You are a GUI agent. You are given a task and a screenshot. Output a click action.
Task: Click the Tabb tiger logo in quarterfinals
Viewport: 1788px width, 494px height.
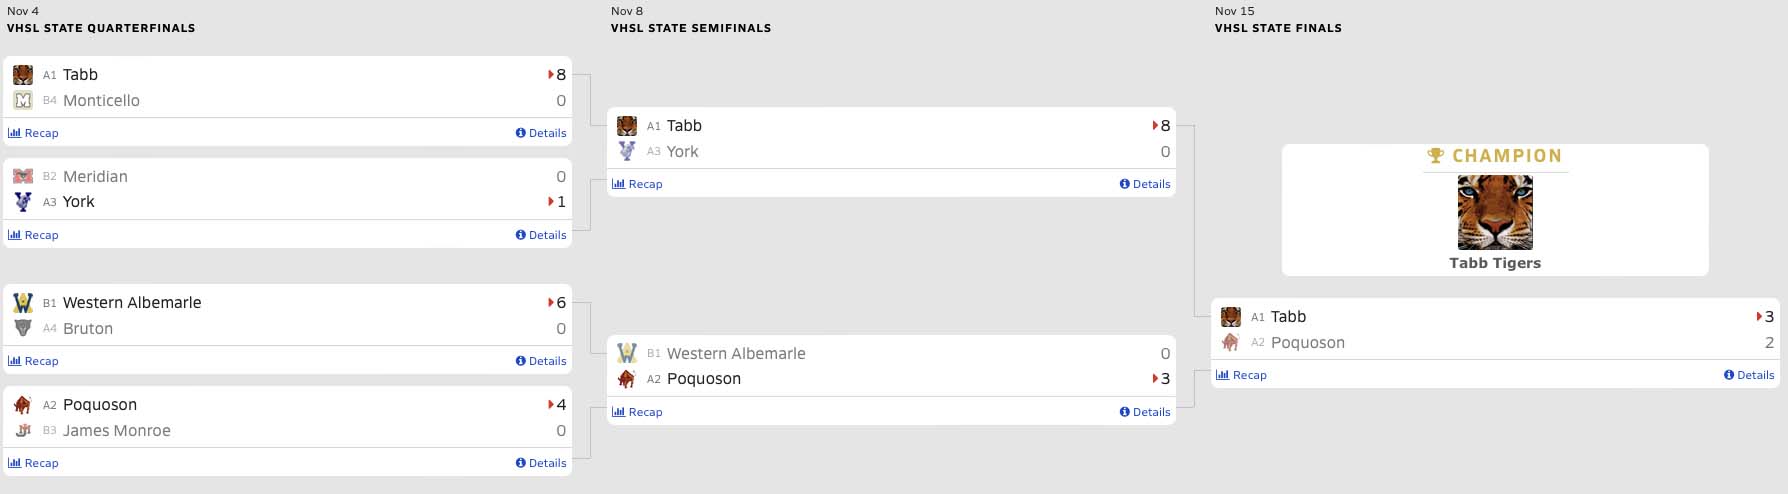(23, 75)
